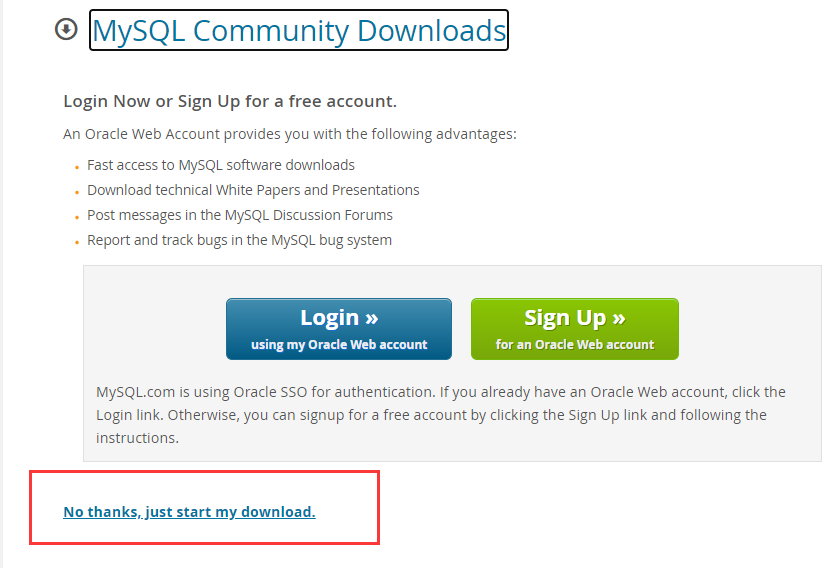Click the Oracle SSO authentication paragraph
Screen dimensions: 836x568
(440, 414)
